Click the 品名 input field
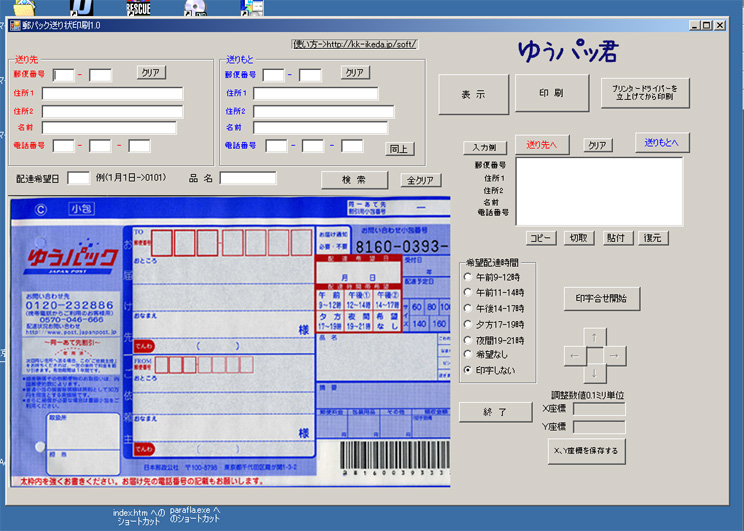Screen dimensions: 744x531 coord(248,178)
